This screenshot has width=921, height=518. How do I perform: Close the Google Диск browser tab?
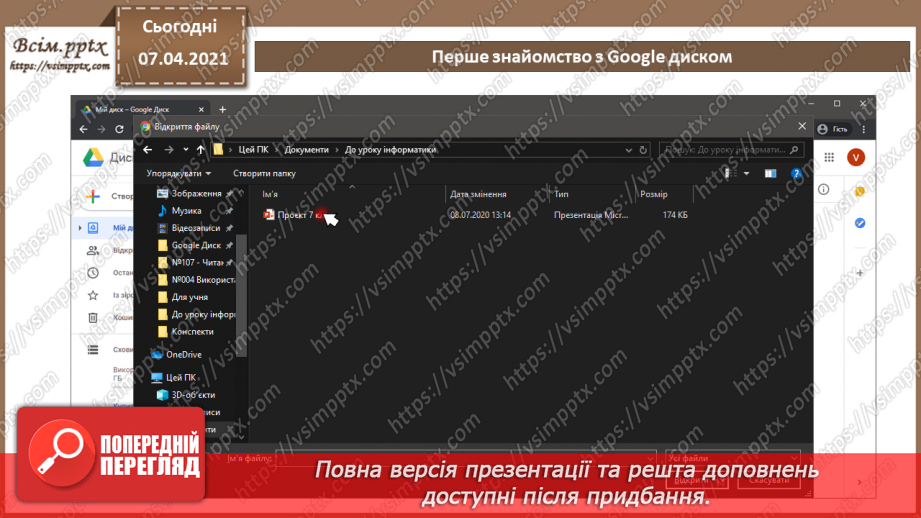201,109
